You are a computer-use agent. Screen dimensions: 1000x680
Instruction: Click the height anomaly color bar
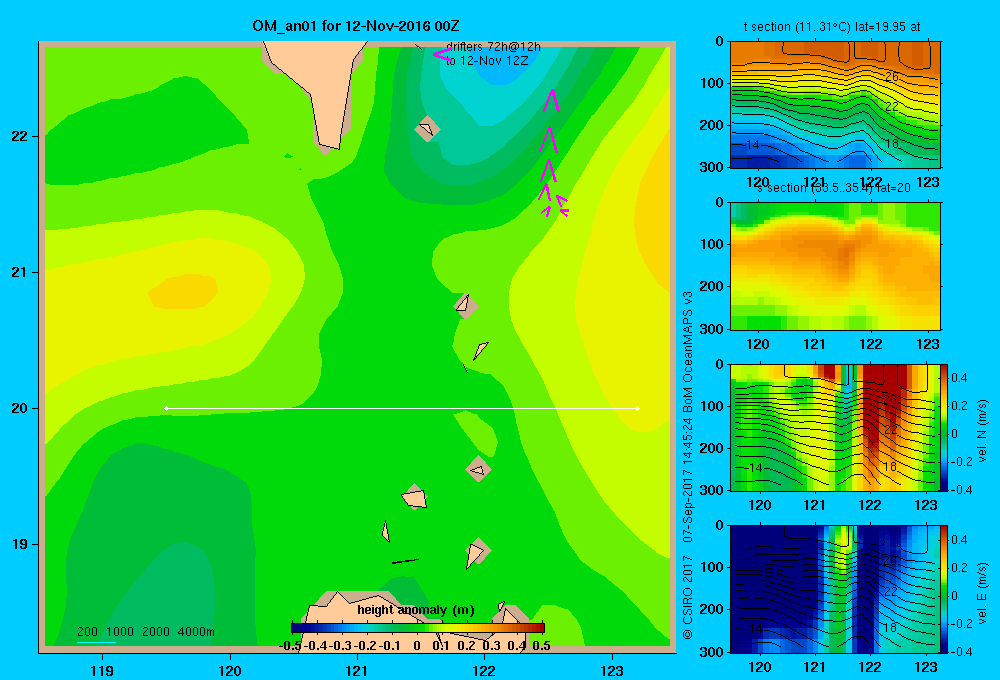coord(418,628)
